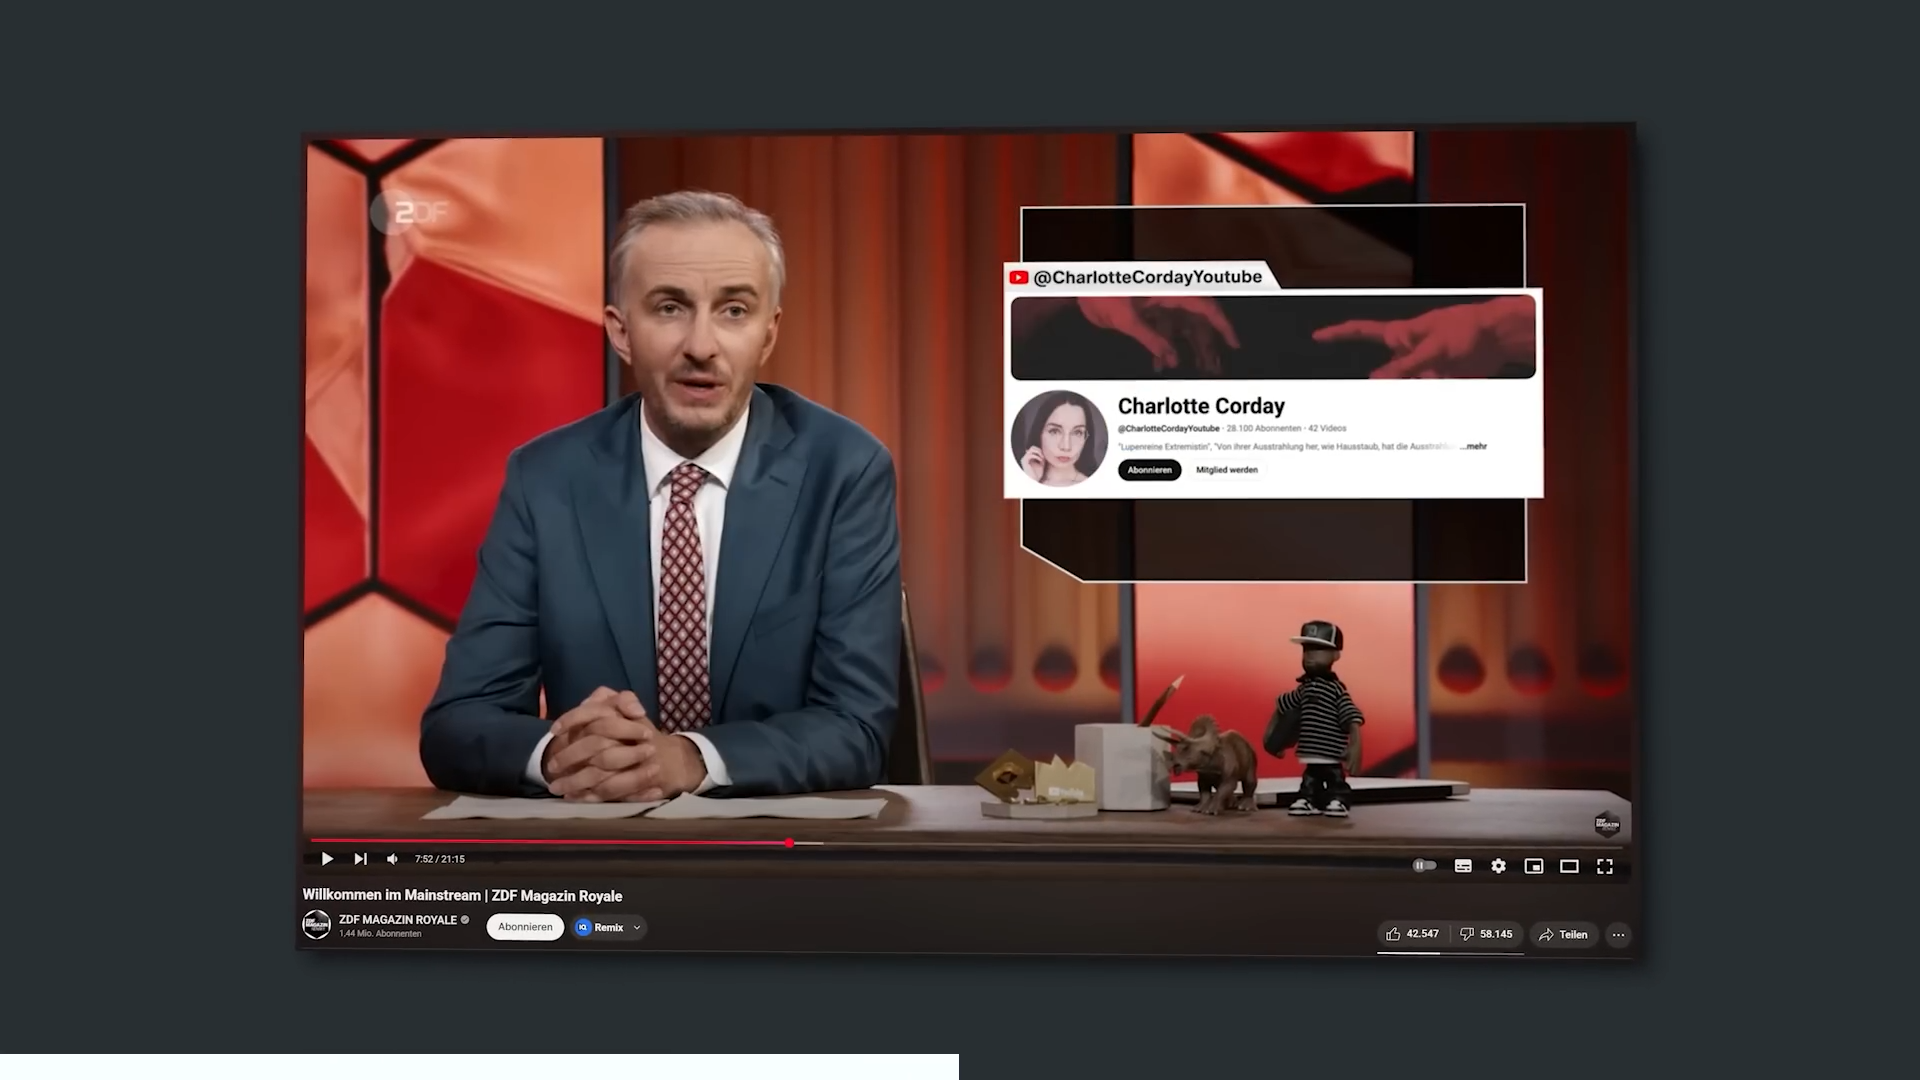Open the ZDF MAGAZIN ROYALE channel name
Screen dimensions: 1920x1080
[x=398, y=920]
